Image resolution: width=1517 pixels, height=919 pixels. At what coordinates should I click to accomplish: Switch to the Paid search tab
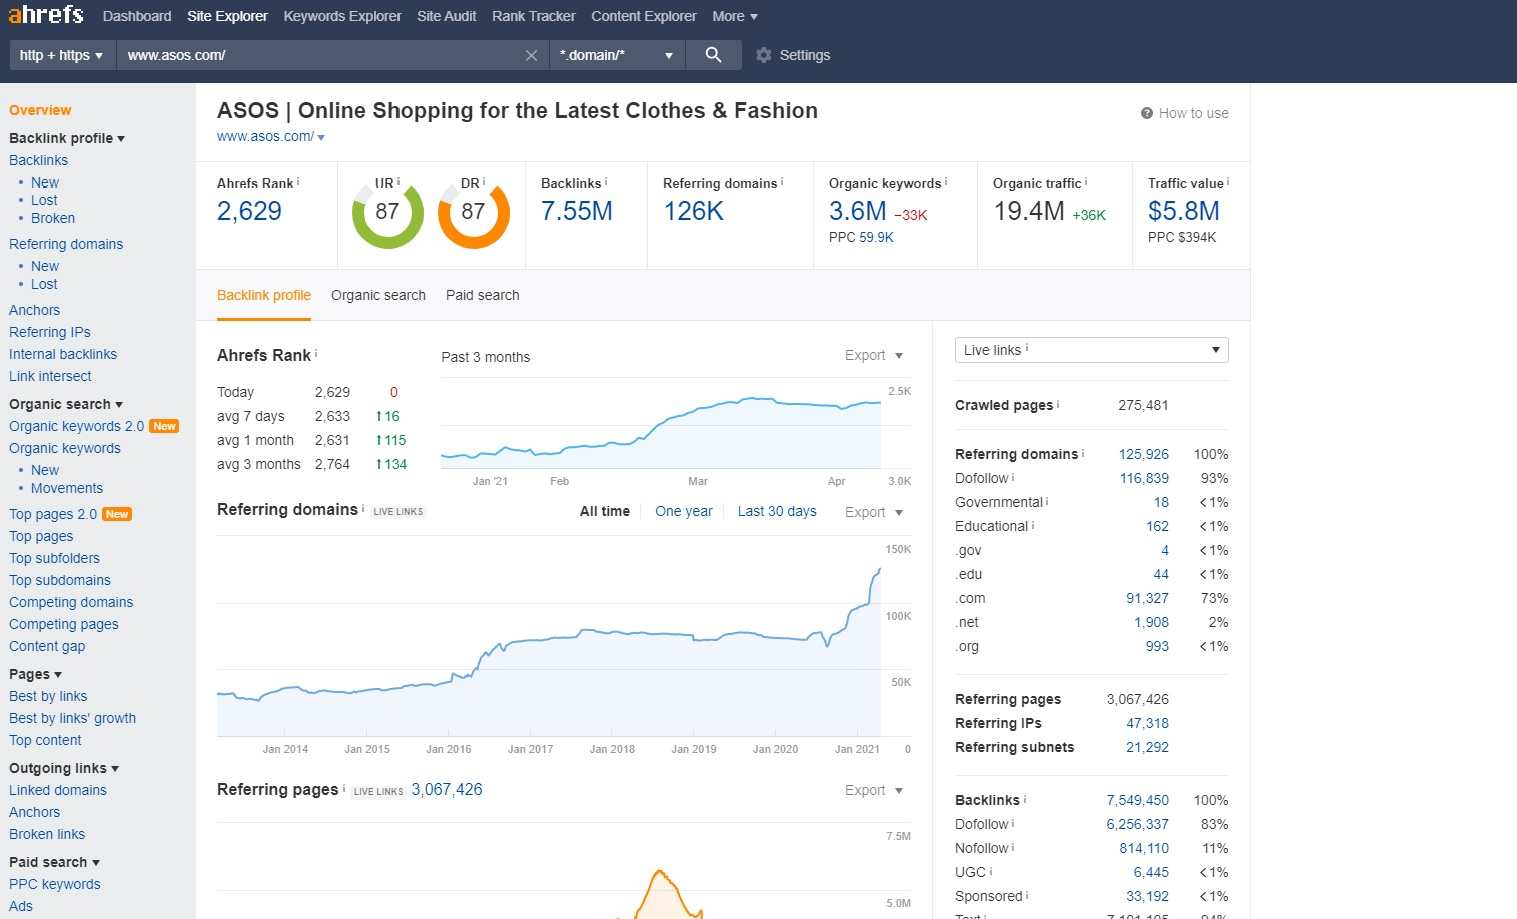click(483, 295)
